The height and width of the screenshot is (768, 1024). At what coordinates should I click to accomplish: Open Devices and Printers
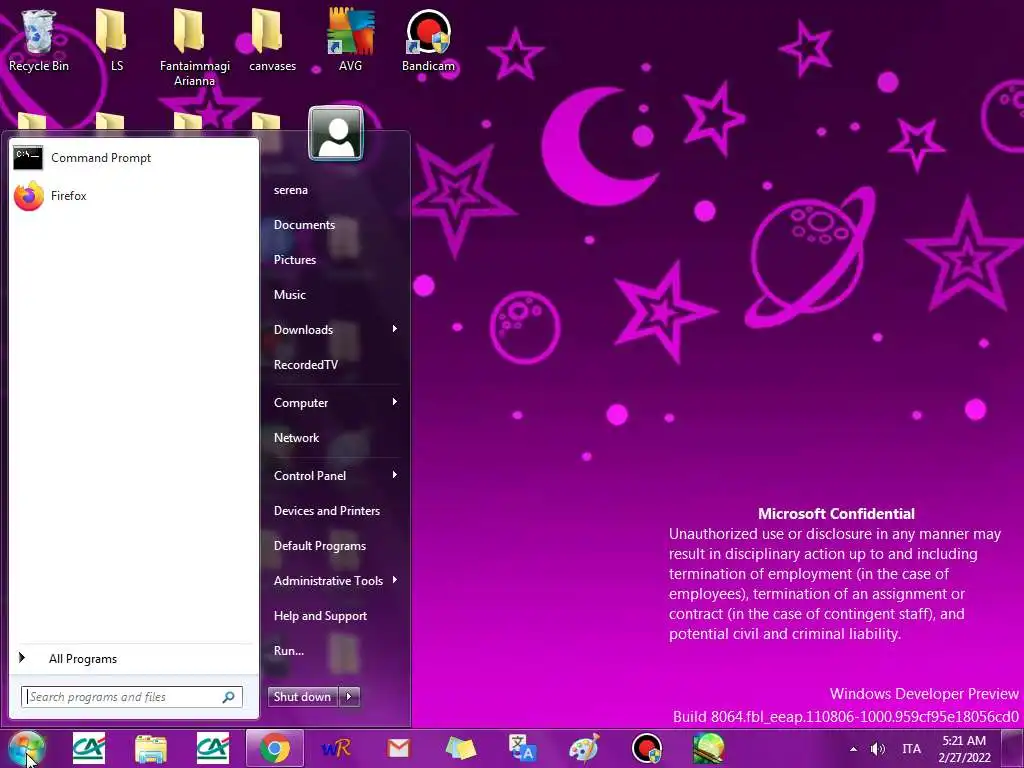pyautogui.click(x=327, y=511)
